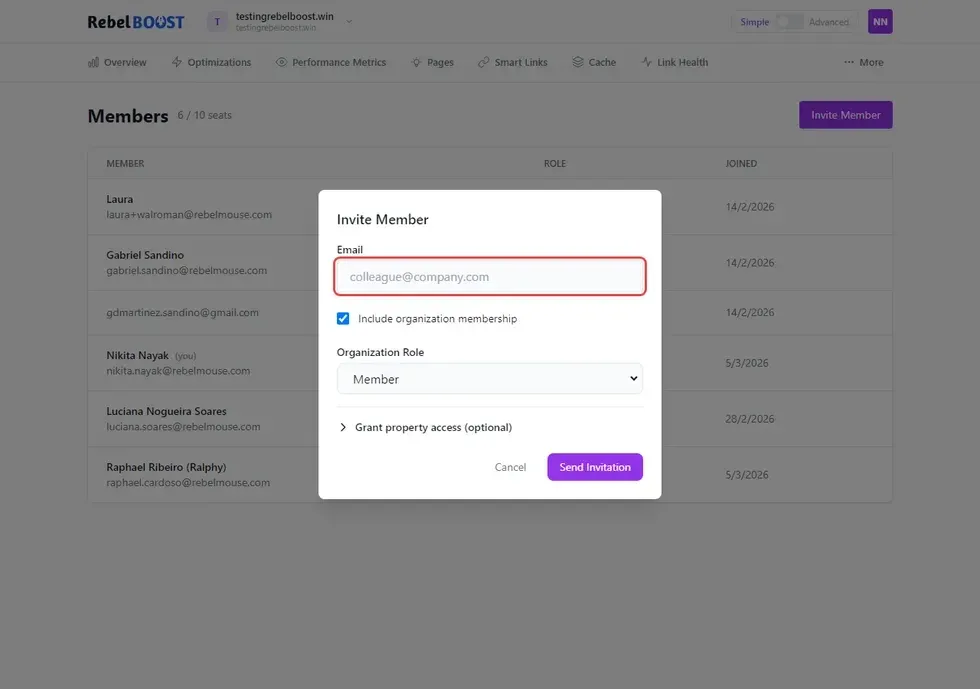Image resolution: width=980 pixels, height=689 pixels.
Task: Click the Performance Metrics gauge icon
Action: pos(282,62)
